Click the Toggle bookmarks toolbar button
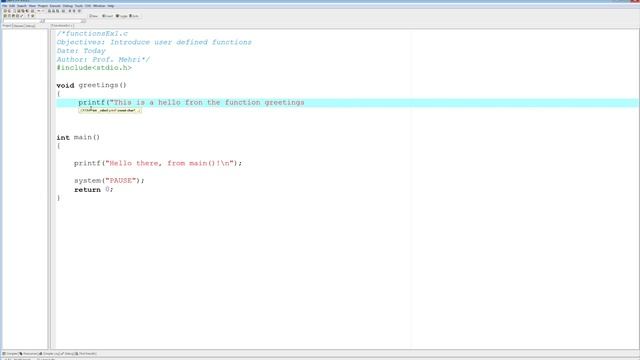The width and height of the screenshot is (640, 360). 121,16
